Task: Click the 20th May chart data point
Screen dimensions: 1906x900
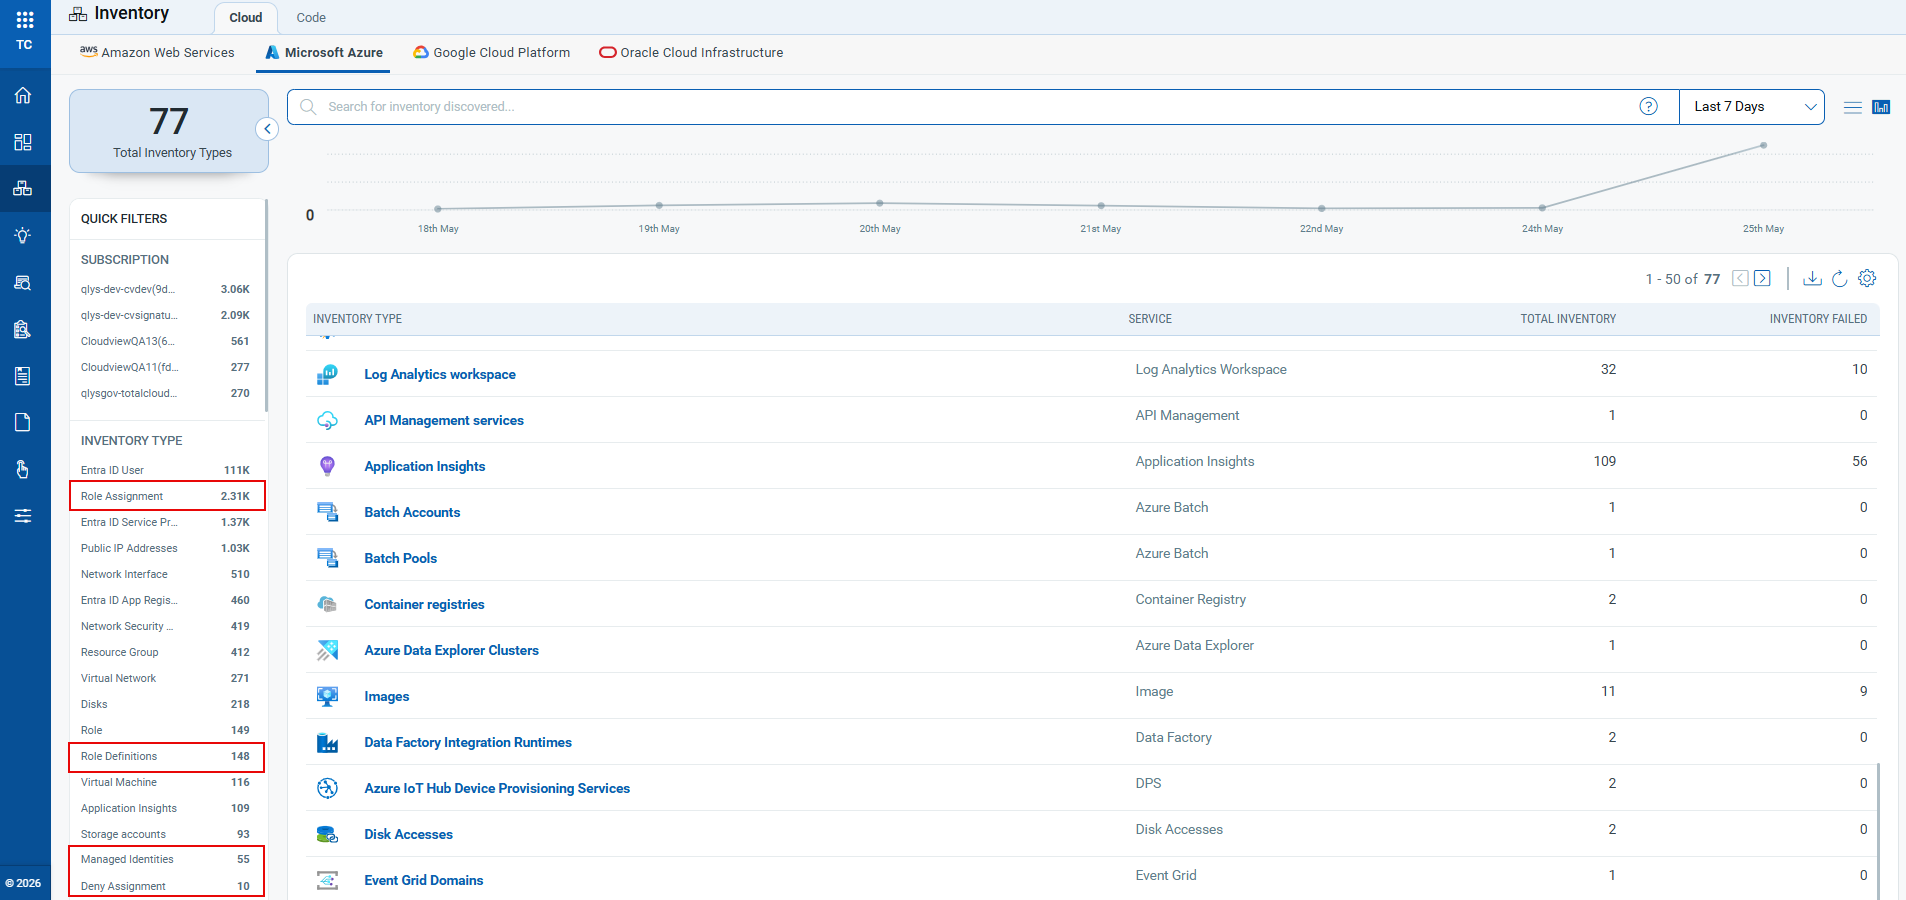Action: pyautogui.click(x=880, y=203)
